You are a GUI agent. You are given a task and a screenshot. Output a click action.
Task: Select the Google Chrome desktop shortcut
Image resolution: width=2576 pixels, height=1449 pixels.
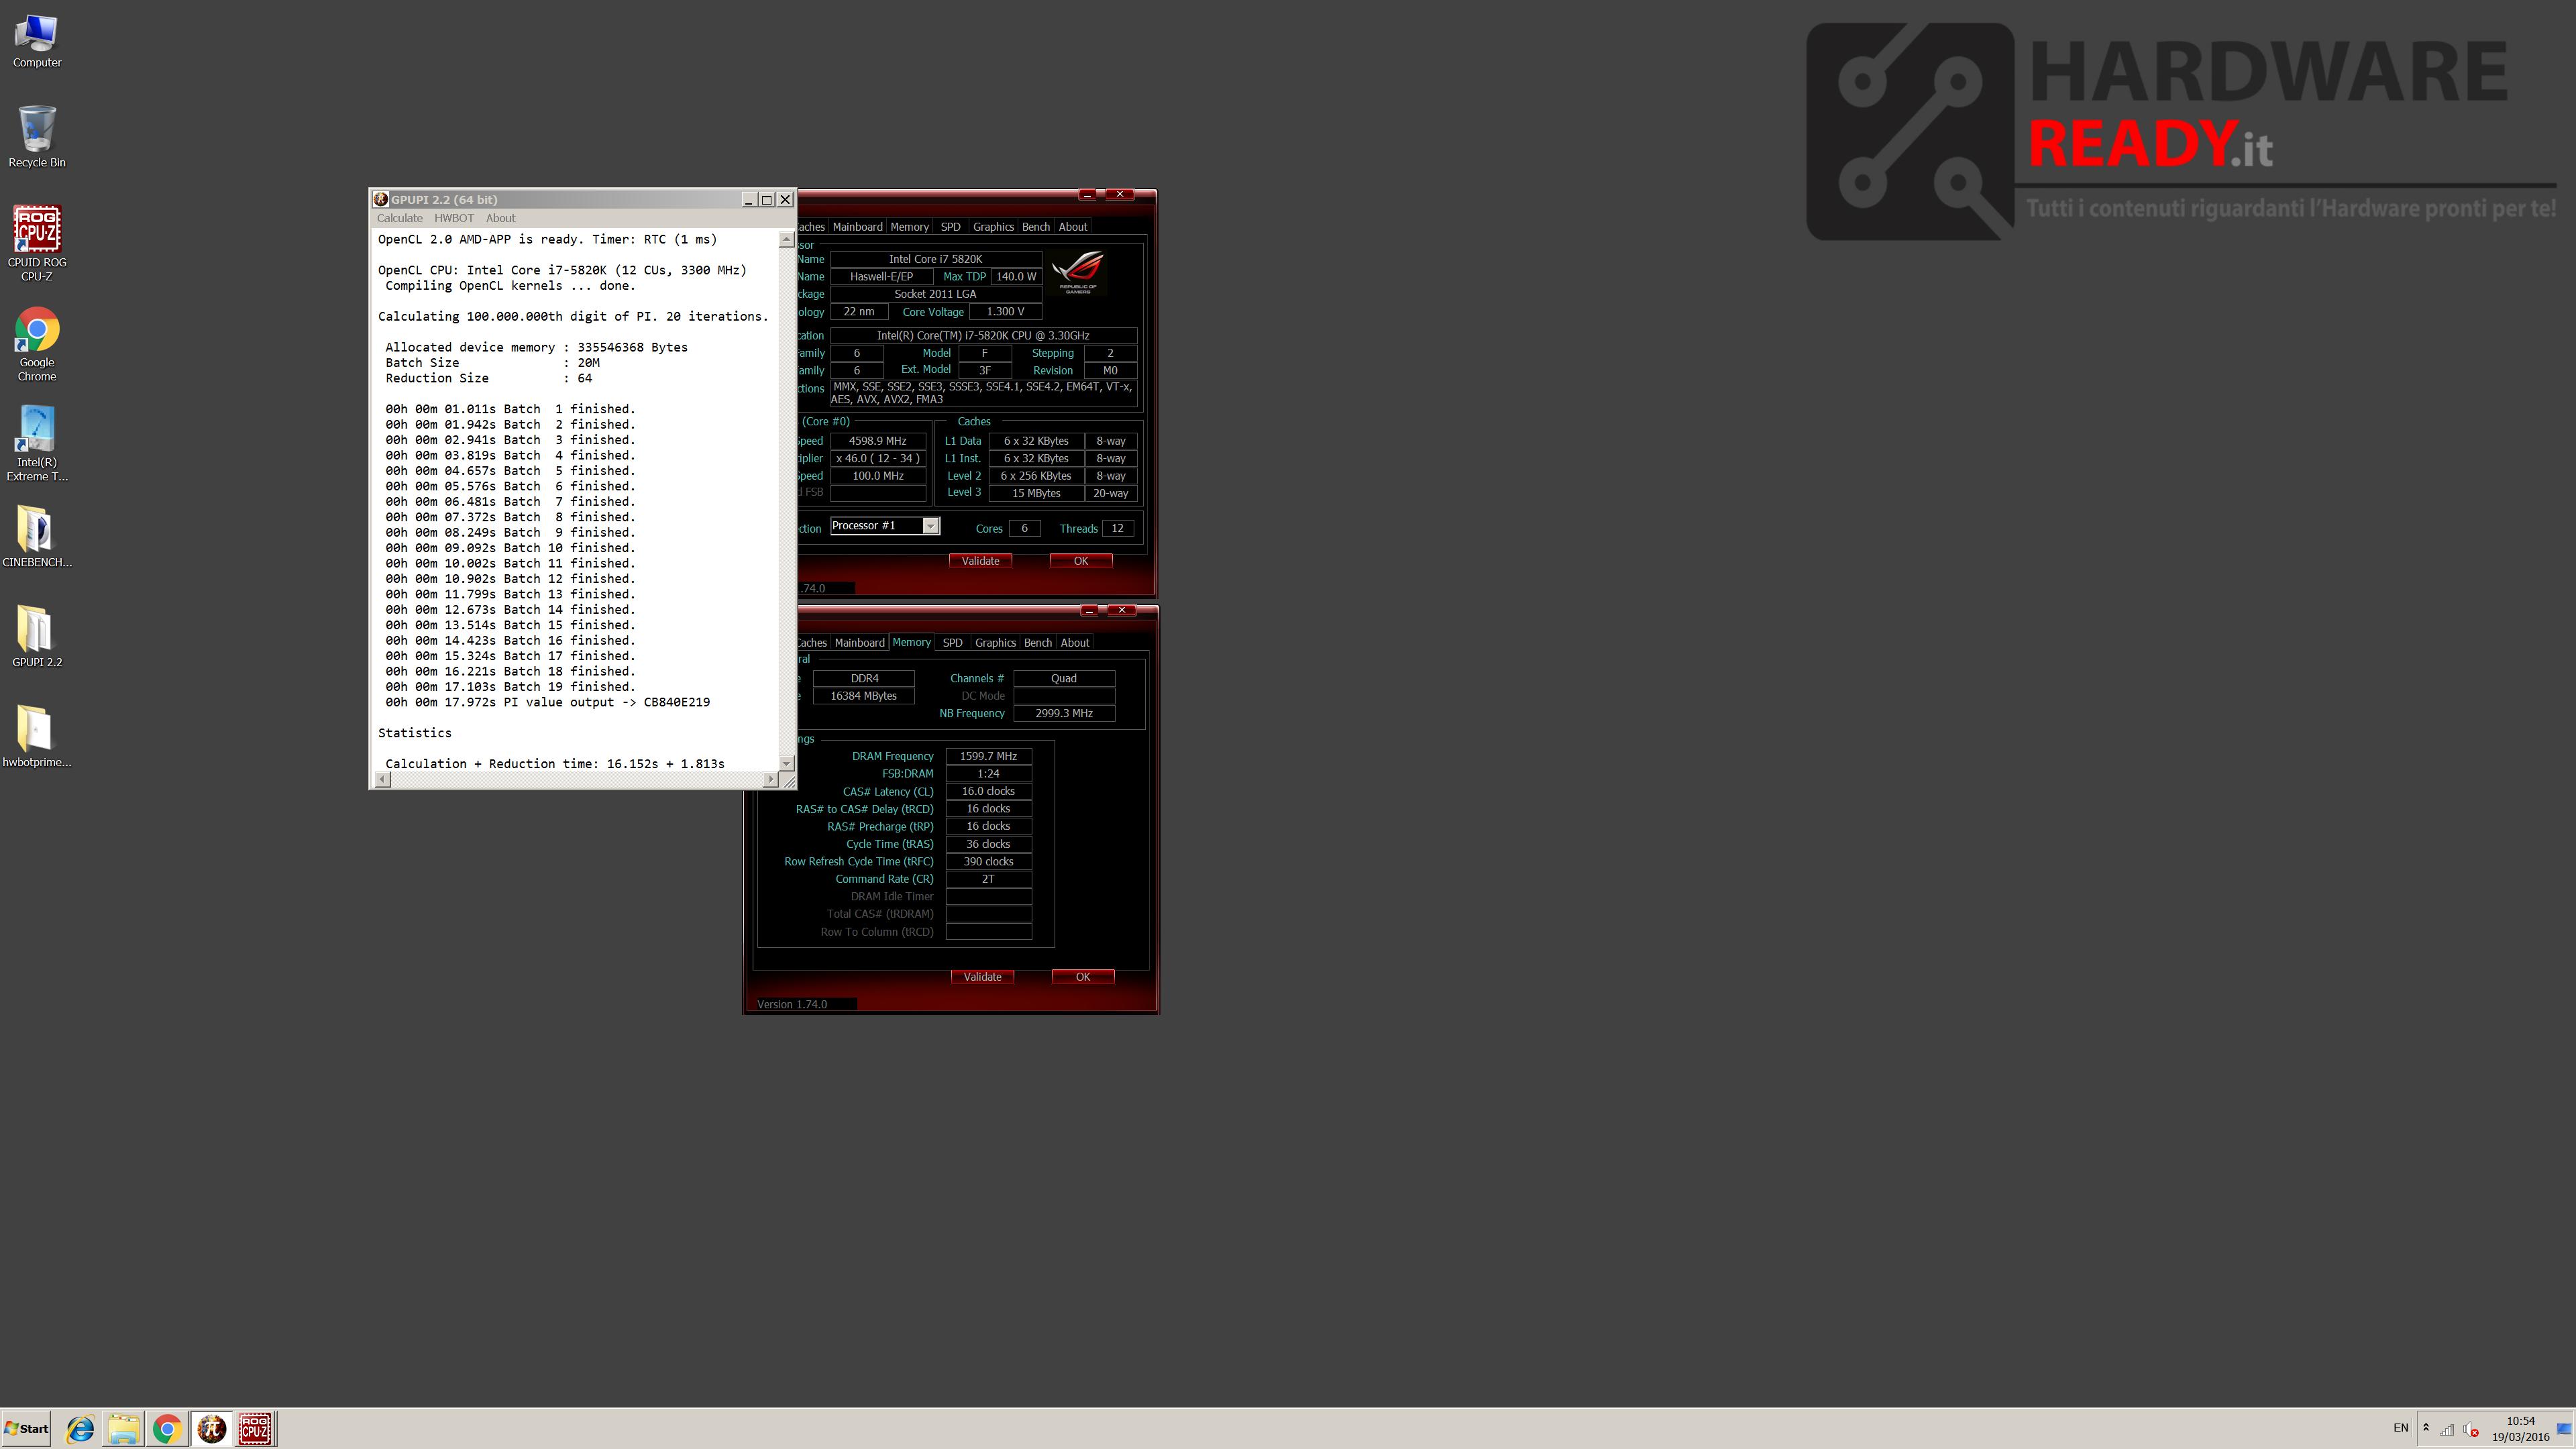pyautogui.click(x=37, y=344)
